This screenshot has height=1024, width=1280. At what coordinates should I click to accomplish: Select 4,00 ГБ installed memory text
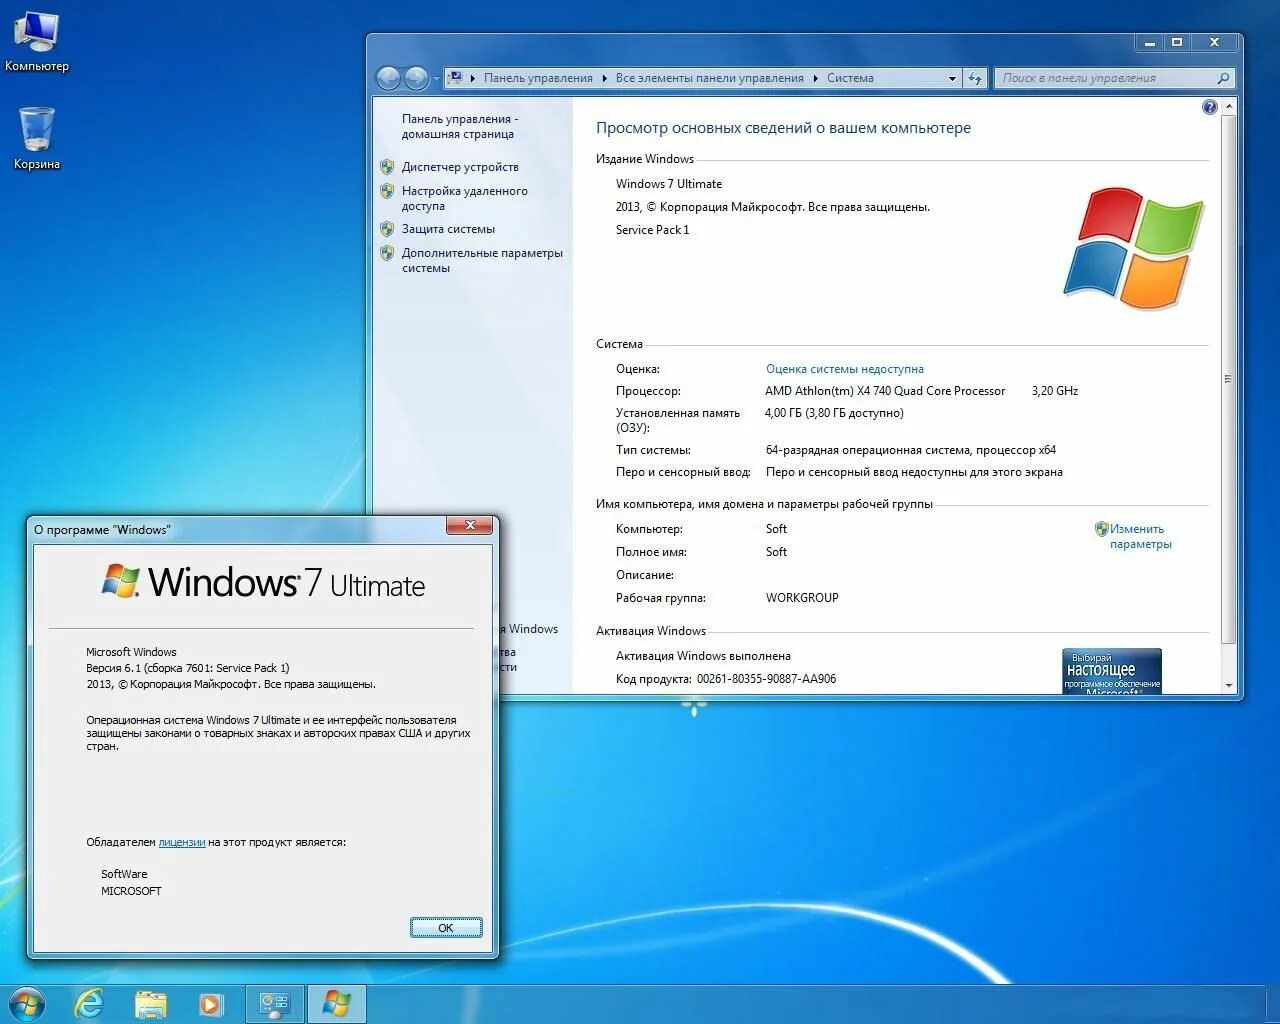834,413
